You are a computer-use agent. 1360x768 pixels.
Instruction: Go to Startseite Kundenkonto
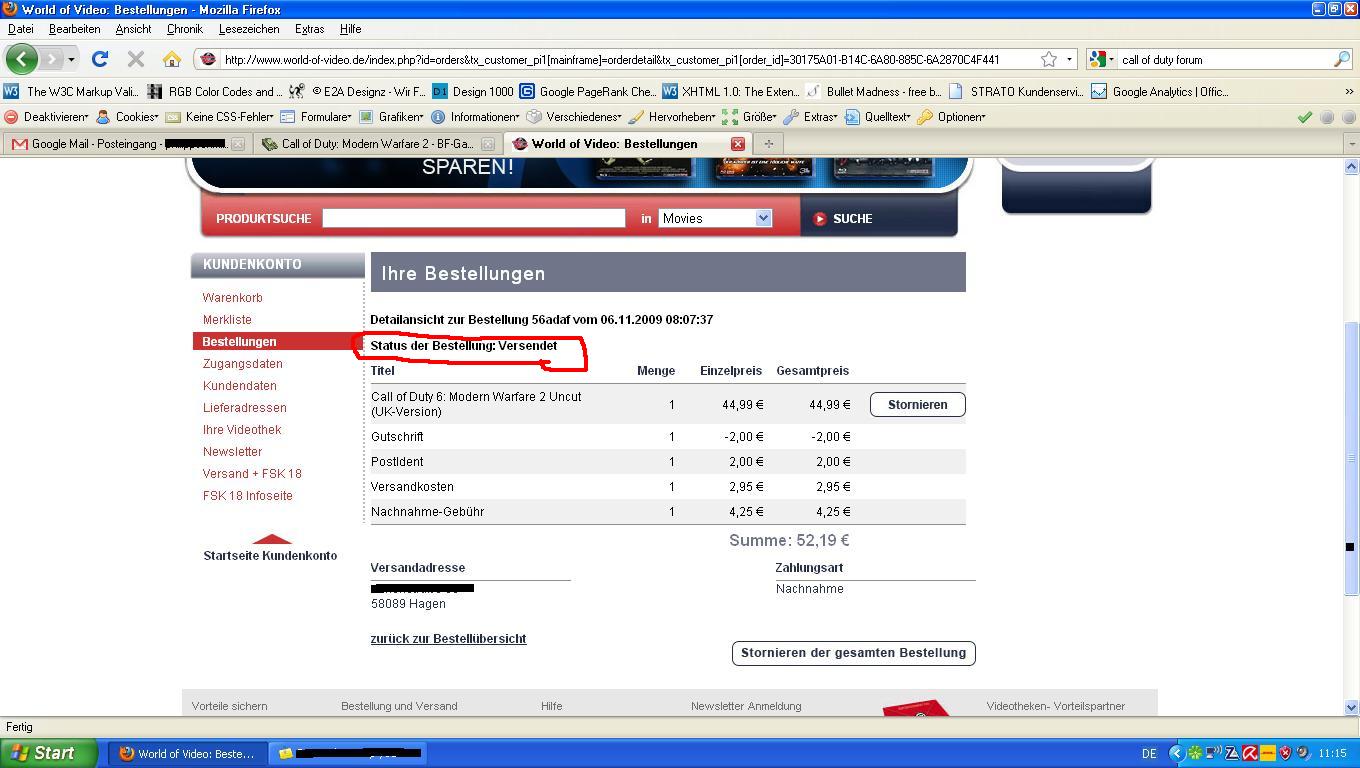pos(270,556)
